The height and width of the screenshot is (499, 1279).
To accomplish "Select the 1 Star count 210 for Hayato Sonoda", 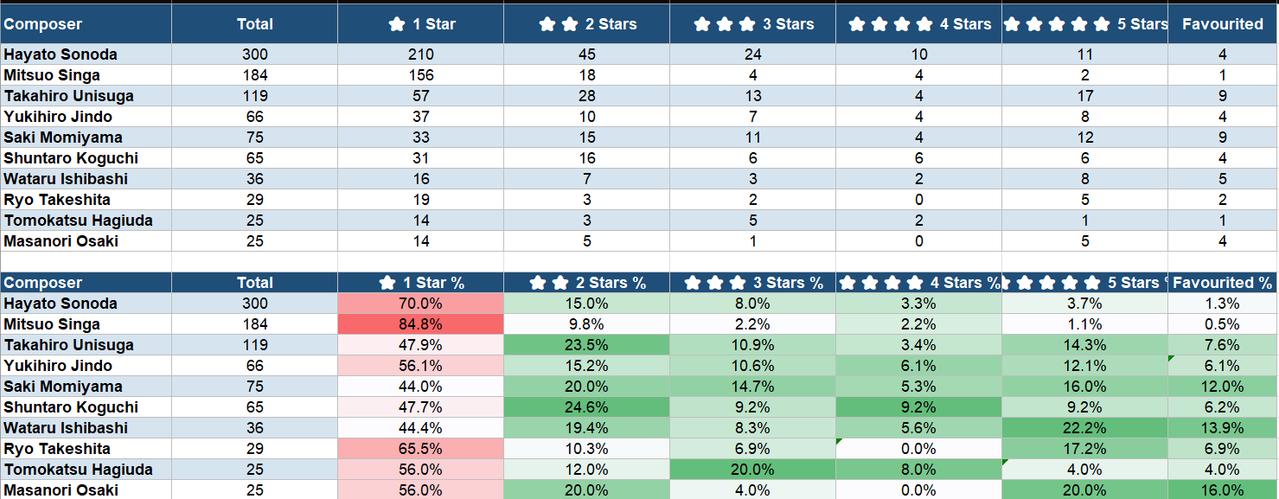I will (420, 54).
